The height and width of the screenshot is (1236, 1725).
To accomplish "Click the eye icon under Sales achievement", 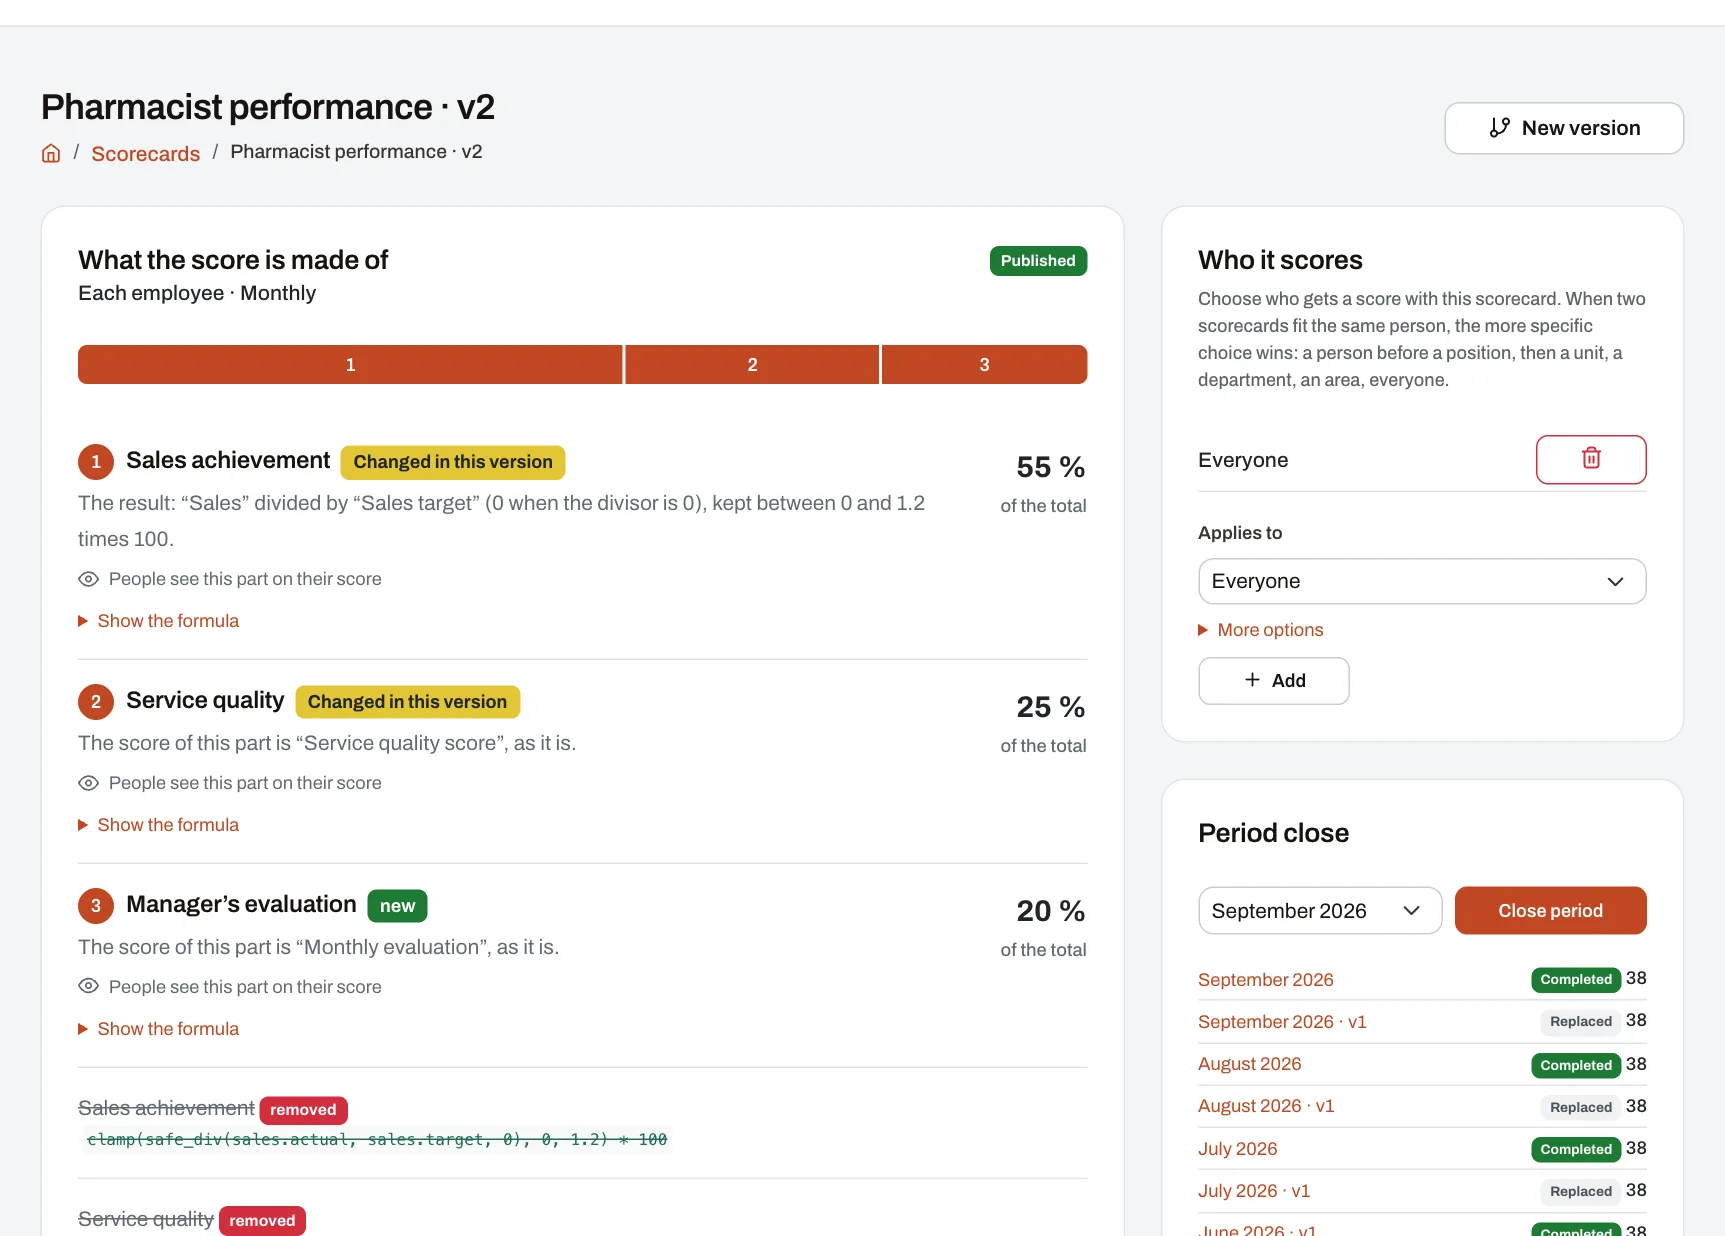I will pyautogui.click(x=88, y=579).
